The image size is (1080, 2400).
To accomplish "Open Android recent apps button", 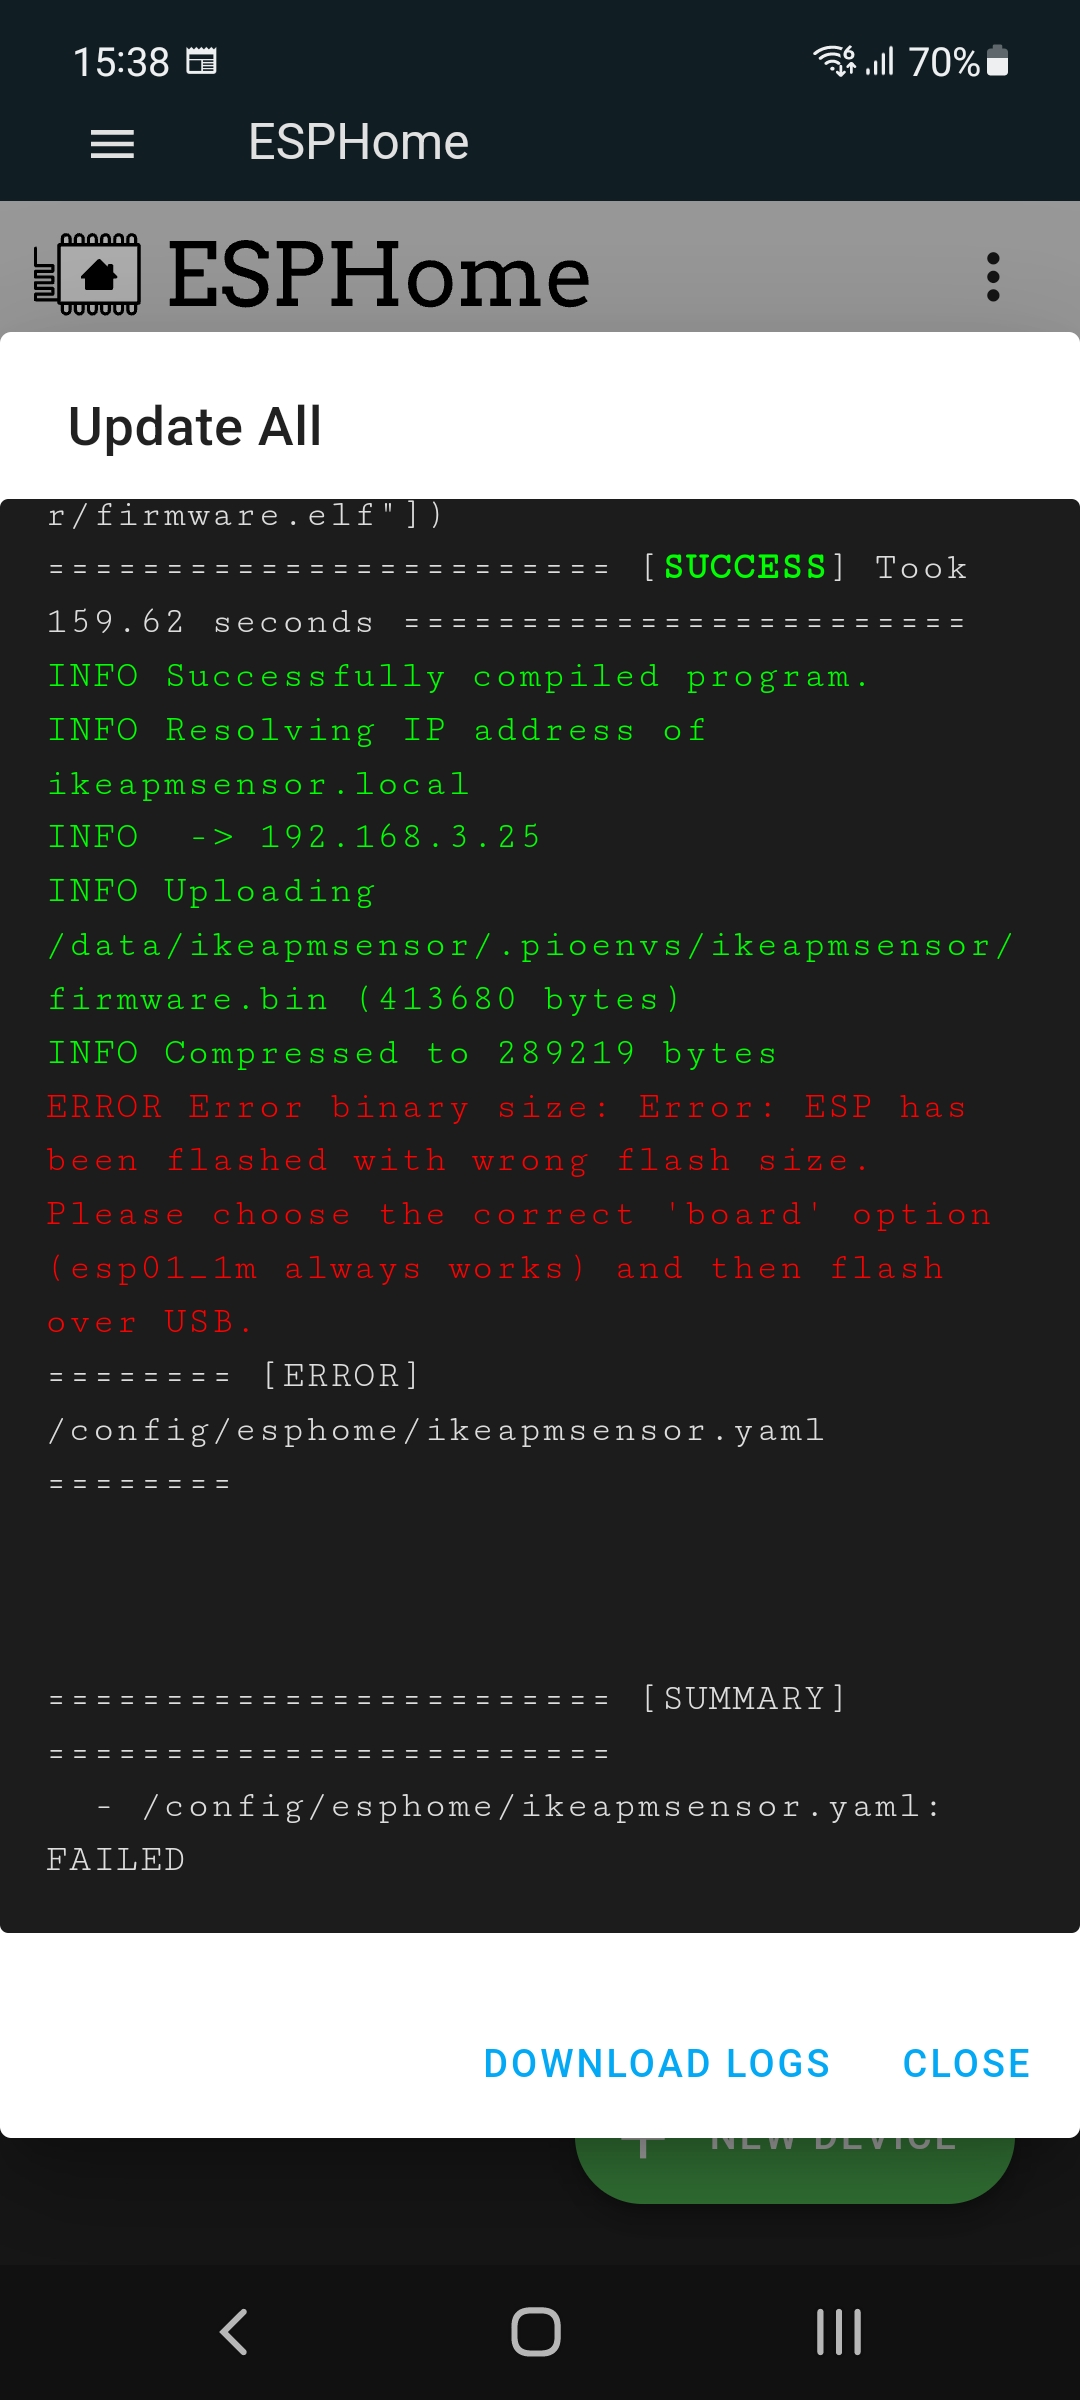I will pyautogui.click(x=838, y=2332).
